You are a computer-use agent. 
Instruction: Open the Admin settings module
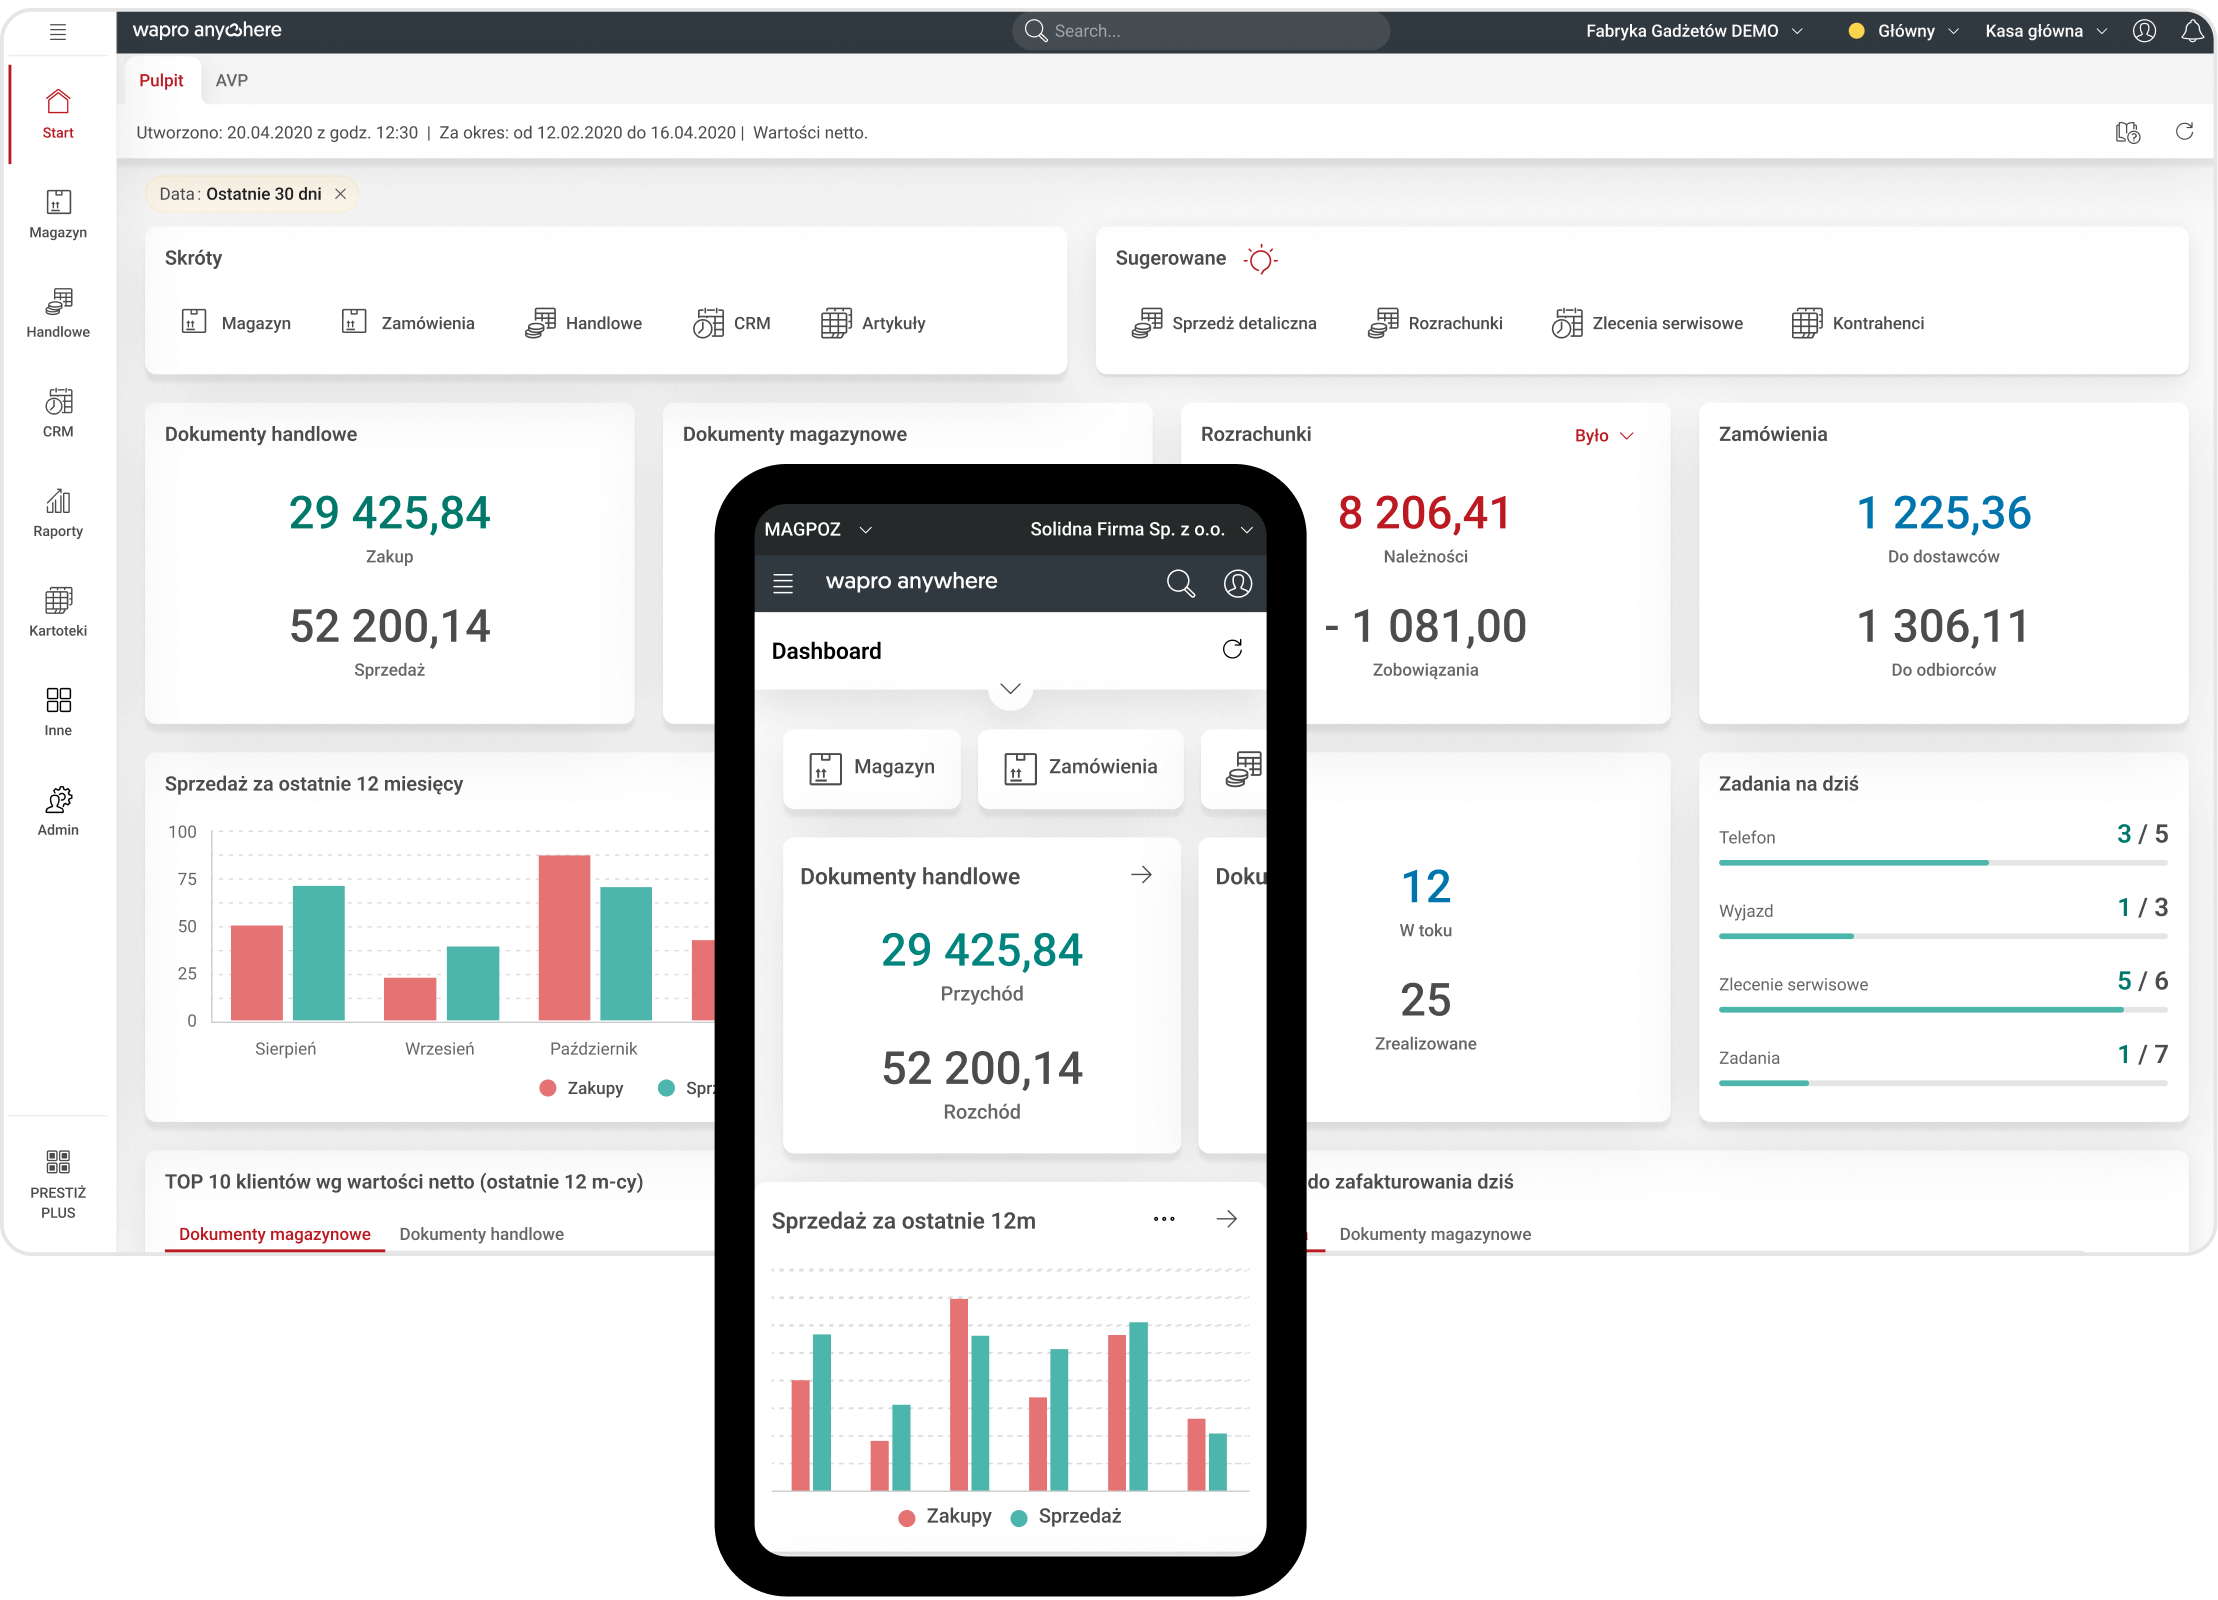[x=58, y=810]
